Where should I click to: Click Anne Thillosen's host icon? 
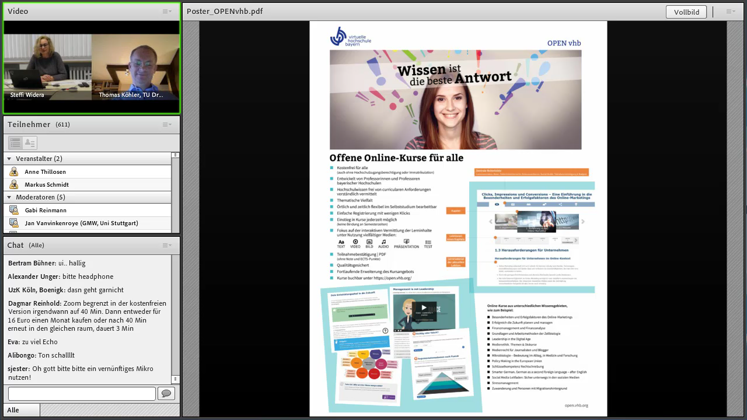tap(14, 172)
